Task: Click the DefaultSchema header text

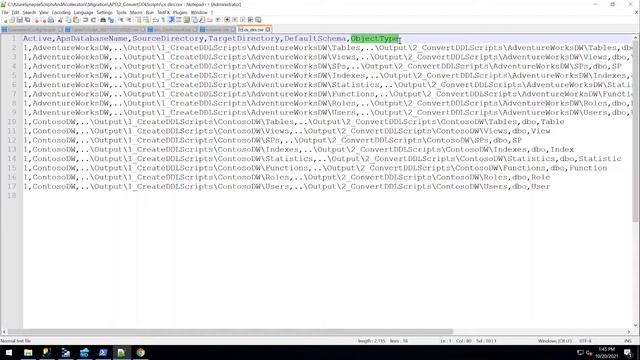Action: 315,38
